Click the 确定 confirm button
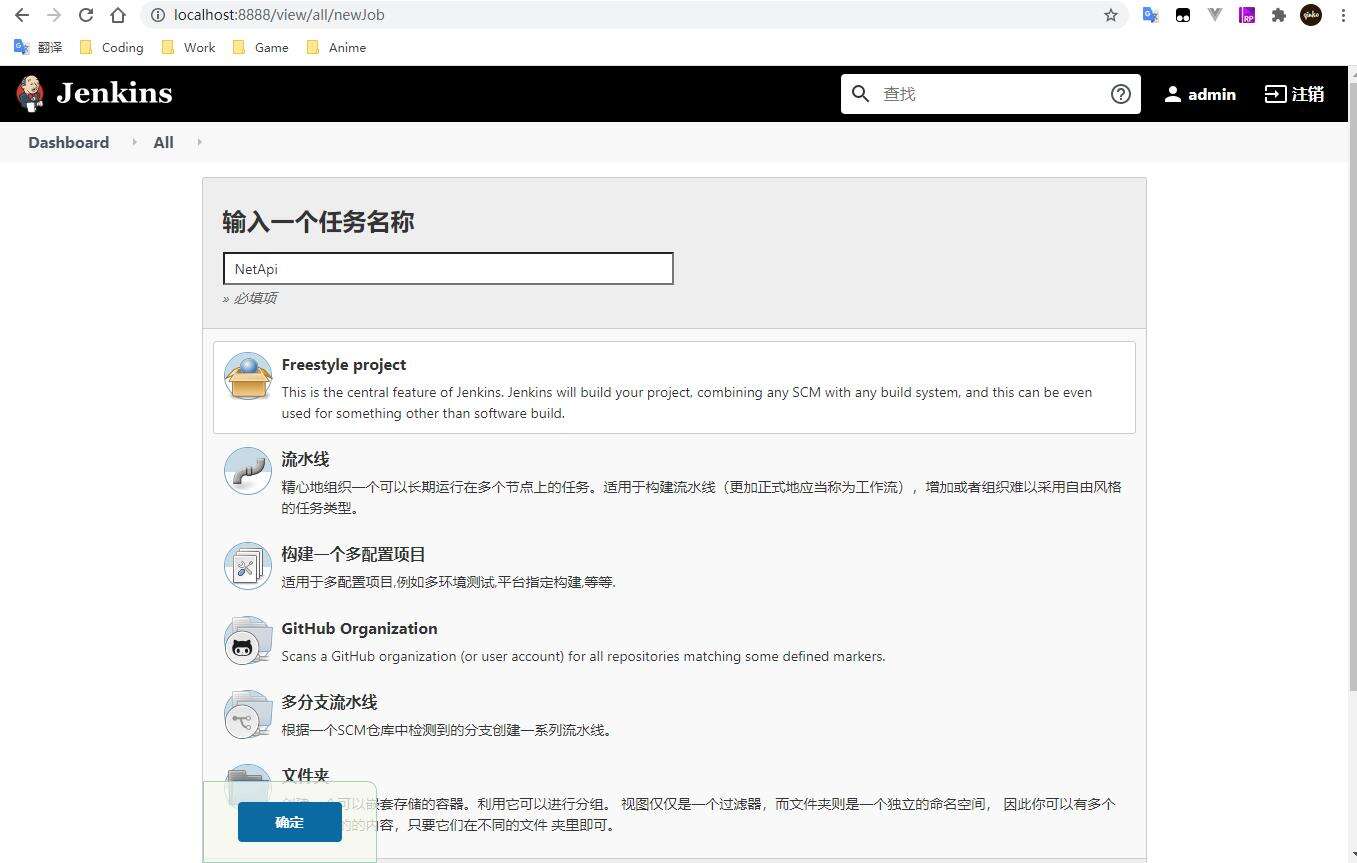The image size is (1357, 863). 290,822
